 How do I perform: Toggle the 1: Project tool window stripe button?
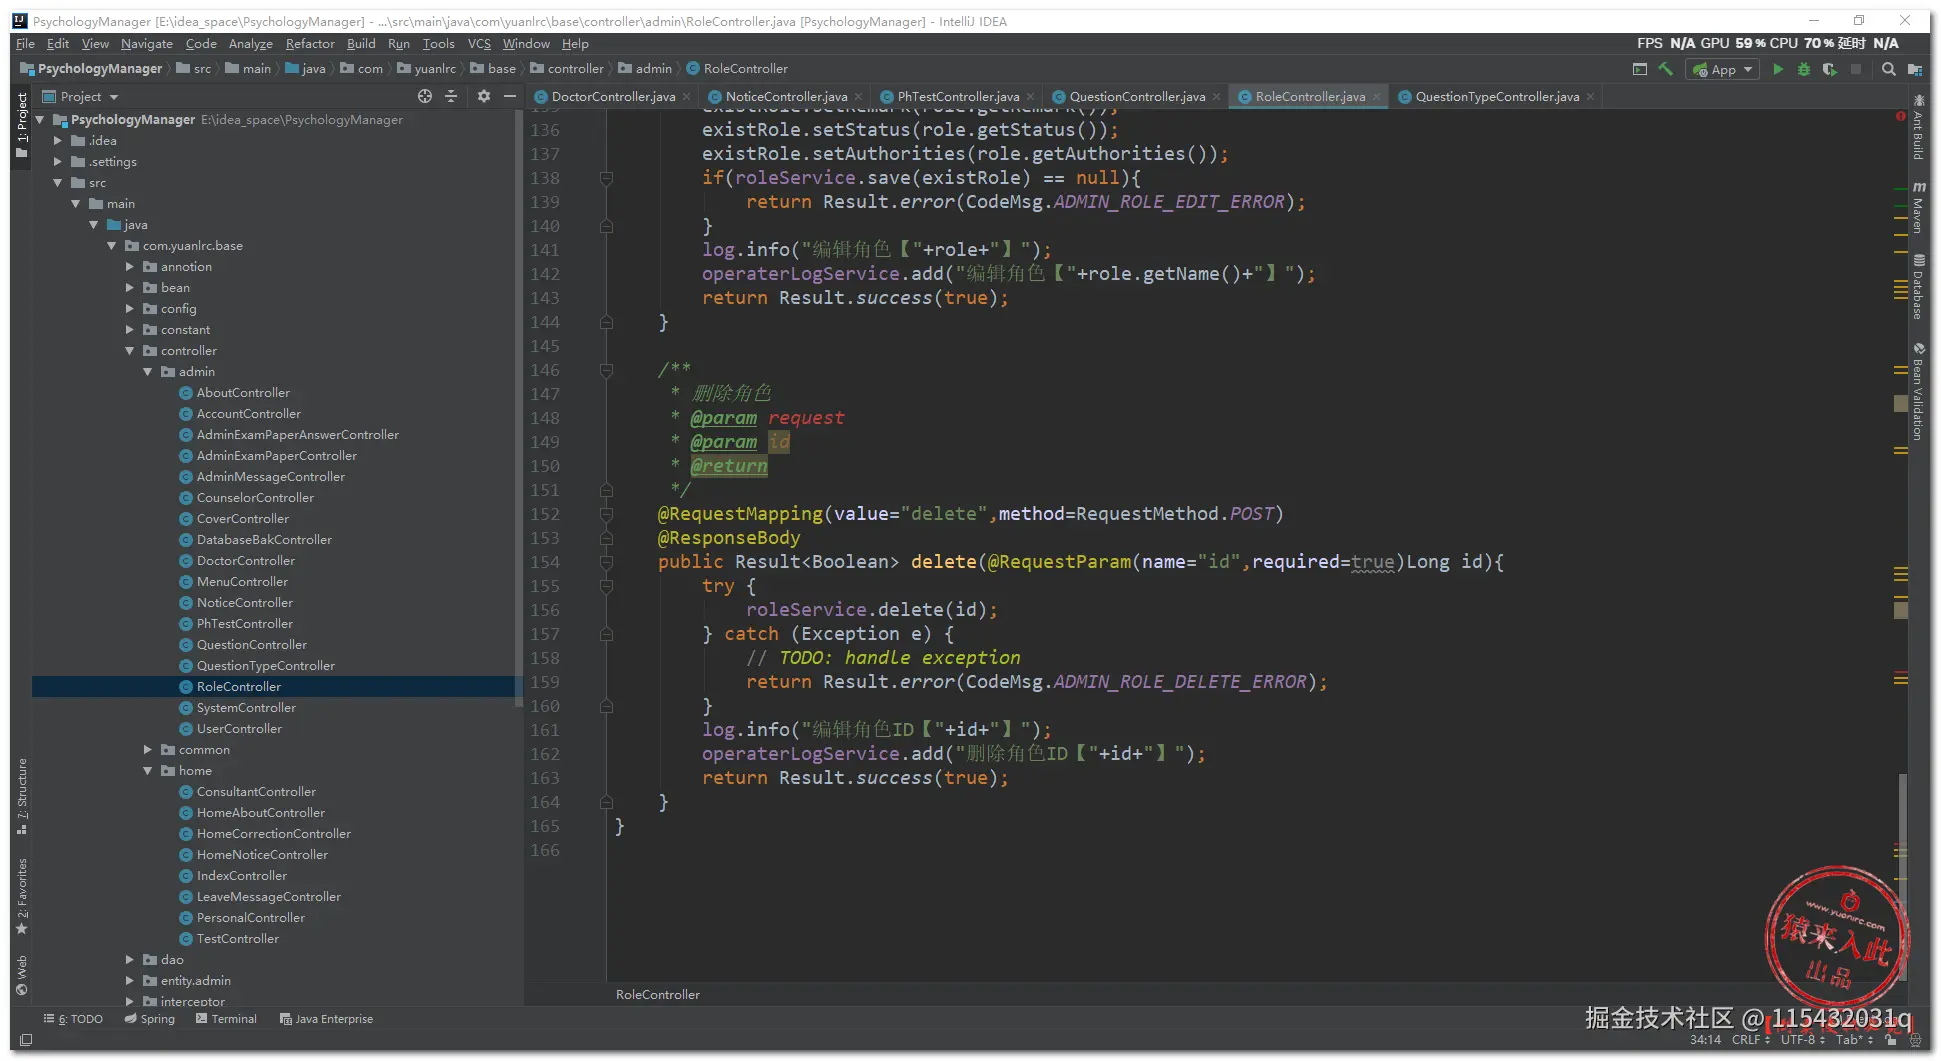pos(22,125)
